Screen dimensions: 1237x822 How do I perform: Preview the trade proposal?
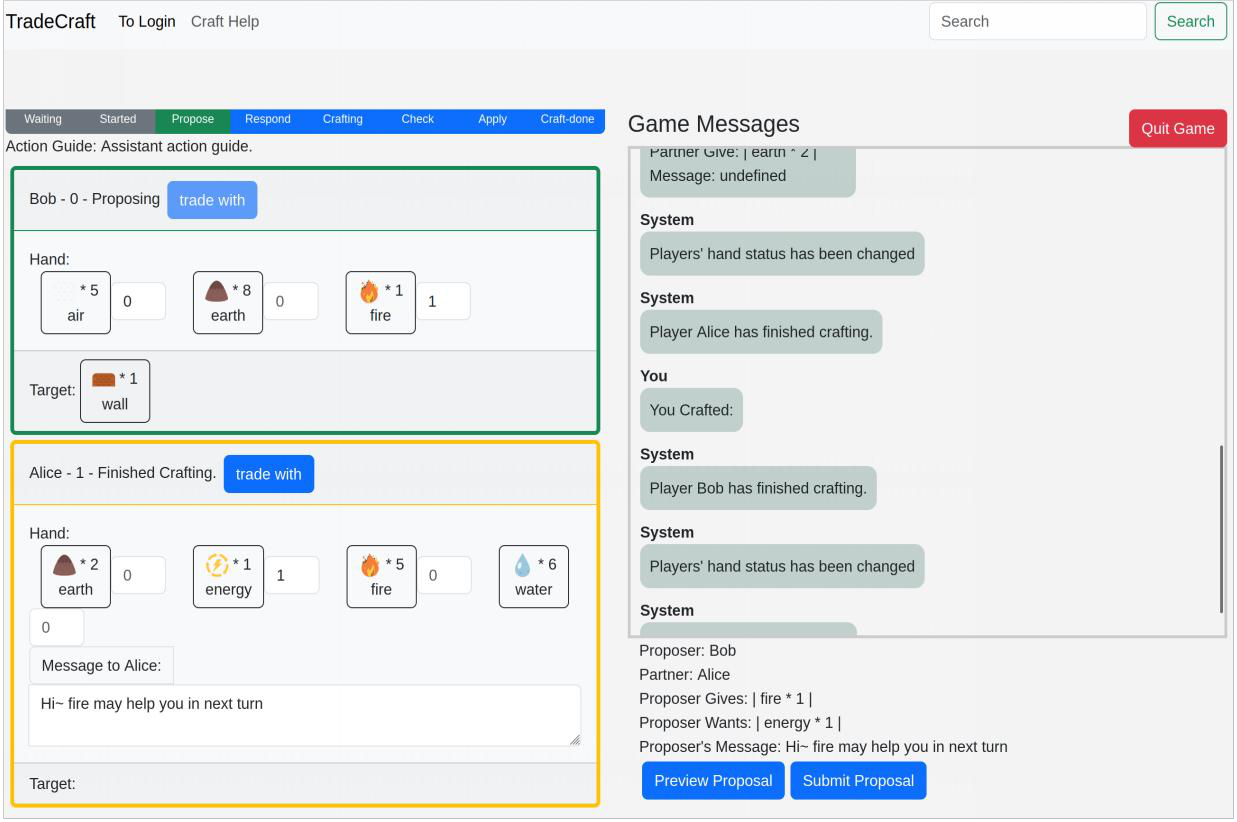coord(713,780)
